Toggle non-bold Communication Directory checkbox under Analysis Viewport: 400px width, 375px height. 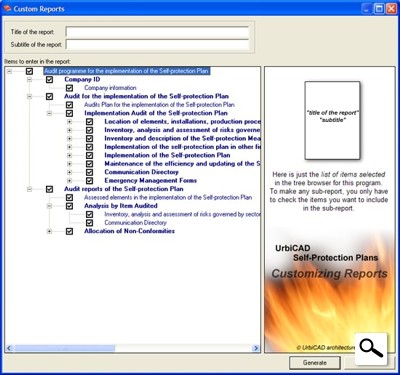[x=89, y=223]
